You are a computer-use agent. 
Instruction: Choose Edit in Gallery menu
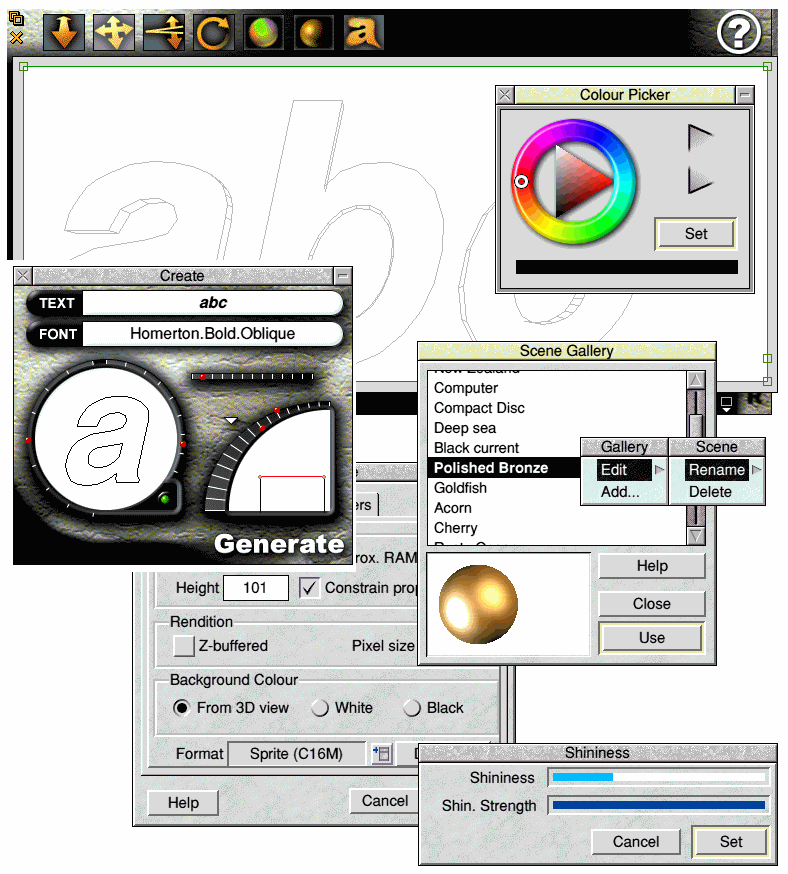pos(624,469)
